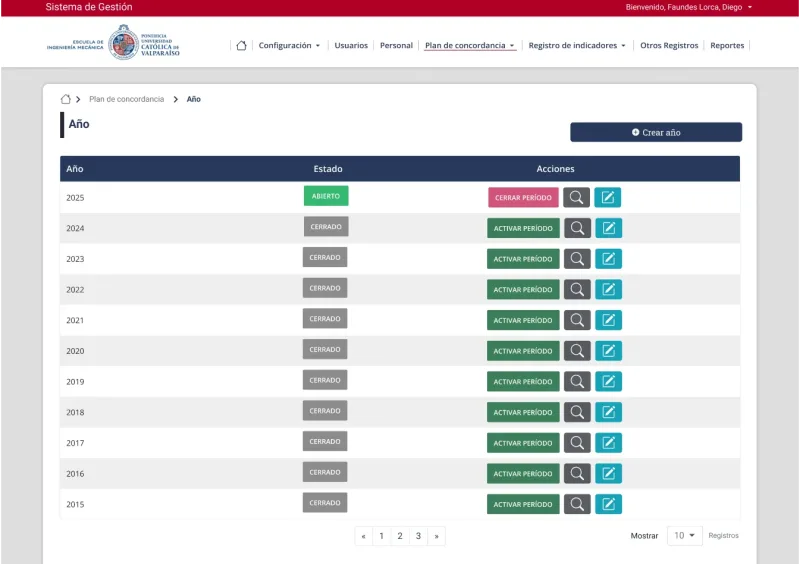Click the Sistema de Gestión title

coord(89,7)
